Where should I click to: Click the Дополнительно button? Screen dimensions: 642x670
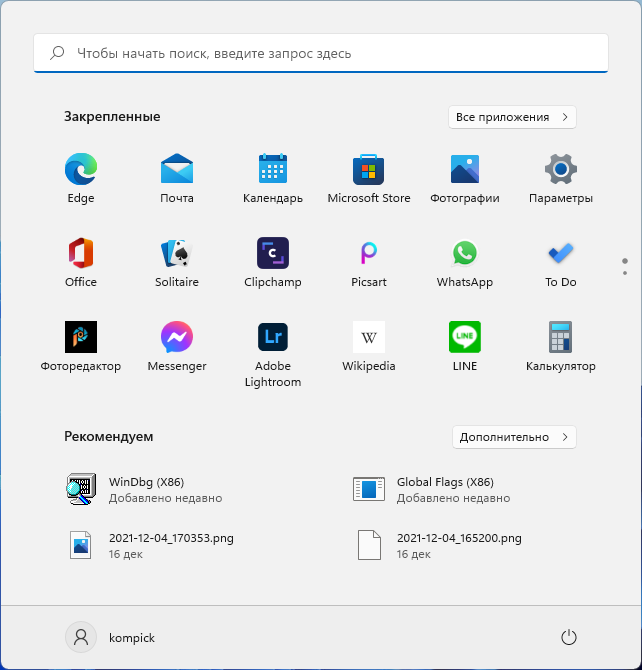[x=514, y=437]
